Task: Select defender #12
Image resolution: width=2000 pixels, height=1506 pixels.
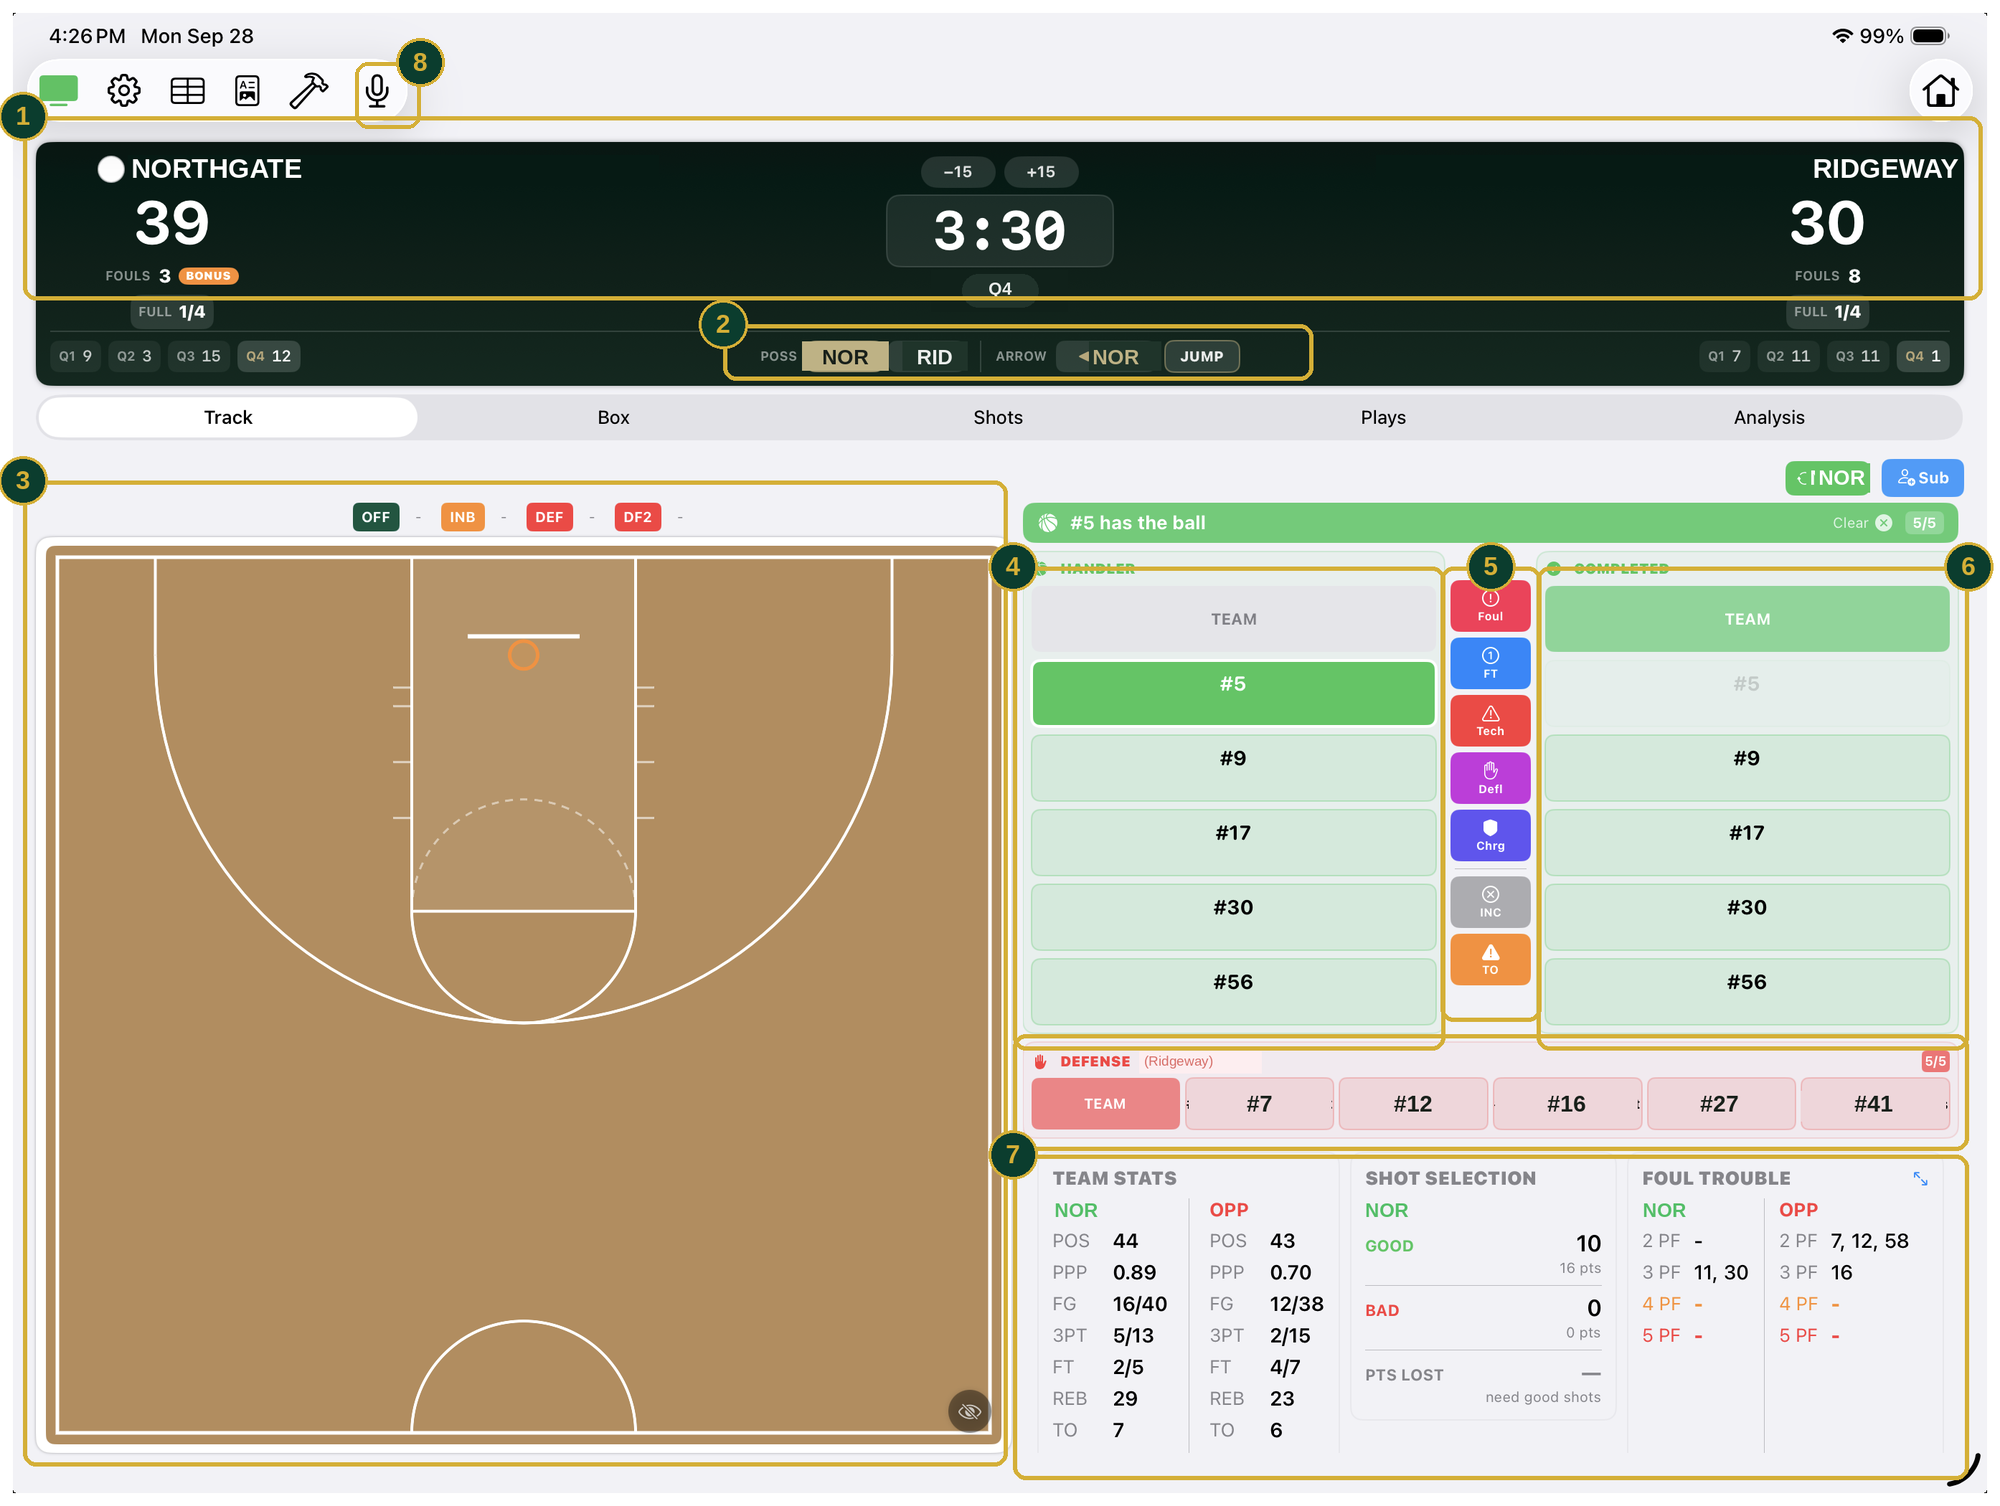Action: pyautogui.click(x=1412, y=1104)
